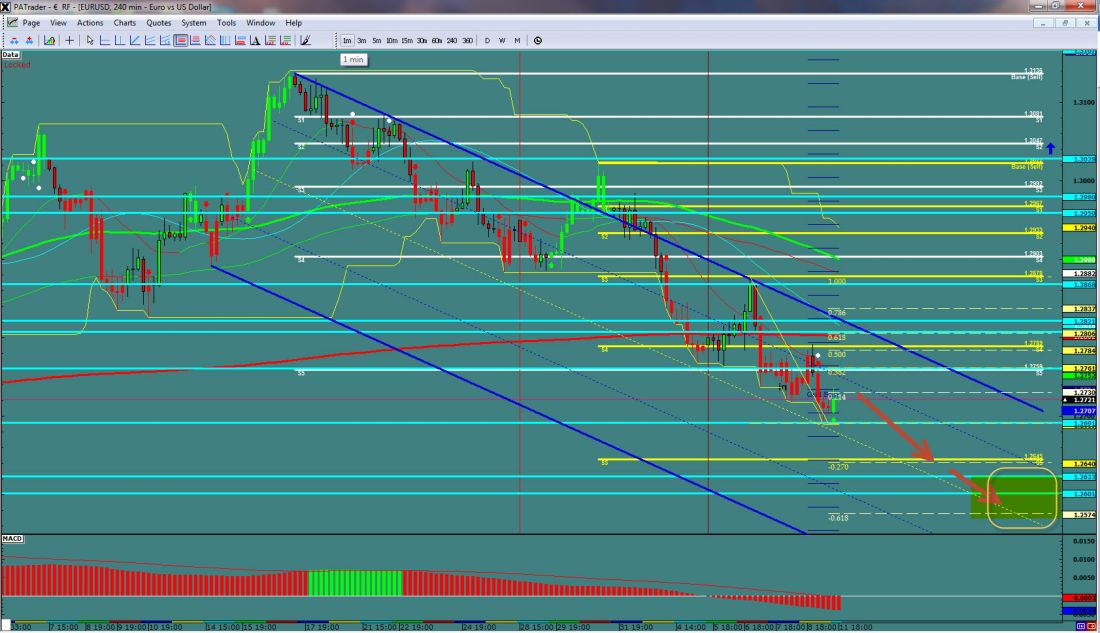Image resolution: width=1100 pixels, height=633 pixels.
Task: Open the Tools dropdown menu
Action: [227, 22]
